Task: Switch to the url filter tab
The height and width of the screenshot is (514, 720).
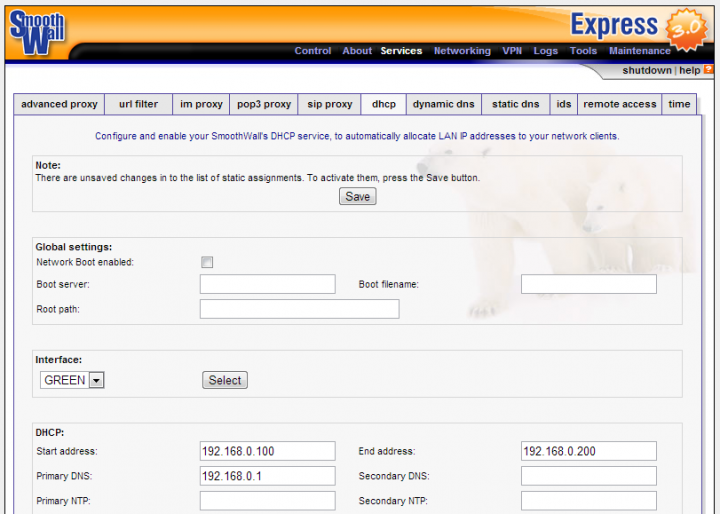Action: pyautogui.click(x=138, y=104)
